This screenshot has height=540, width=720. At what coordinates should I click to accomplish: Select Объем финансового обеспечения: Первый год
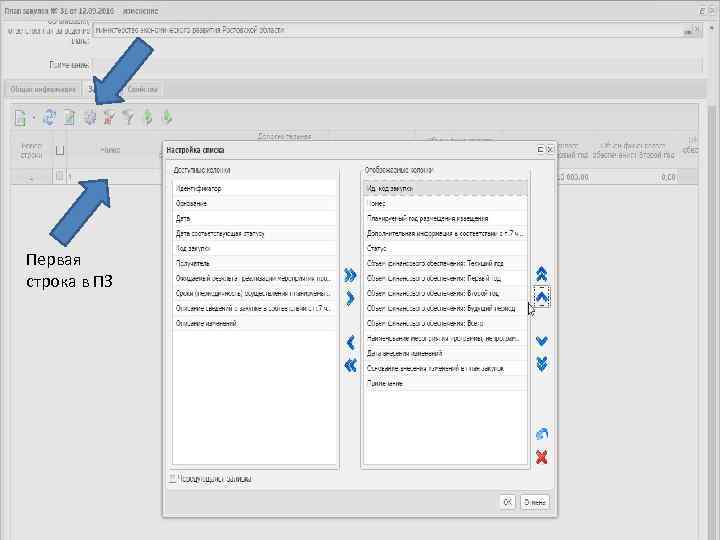pyautogui.click(x=445, y=278)
